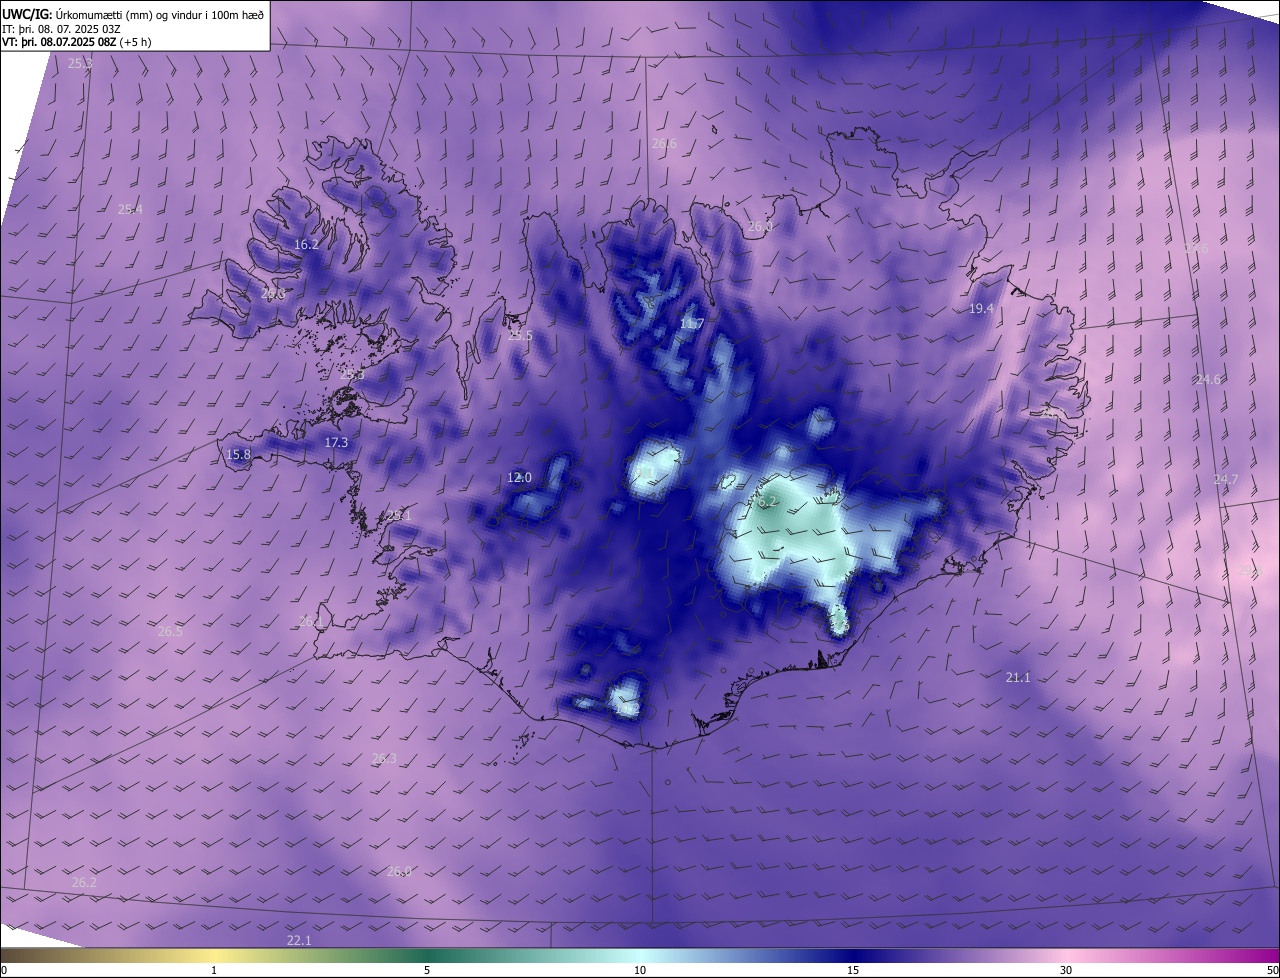Click the 26.2 value label

coord(84,882)
